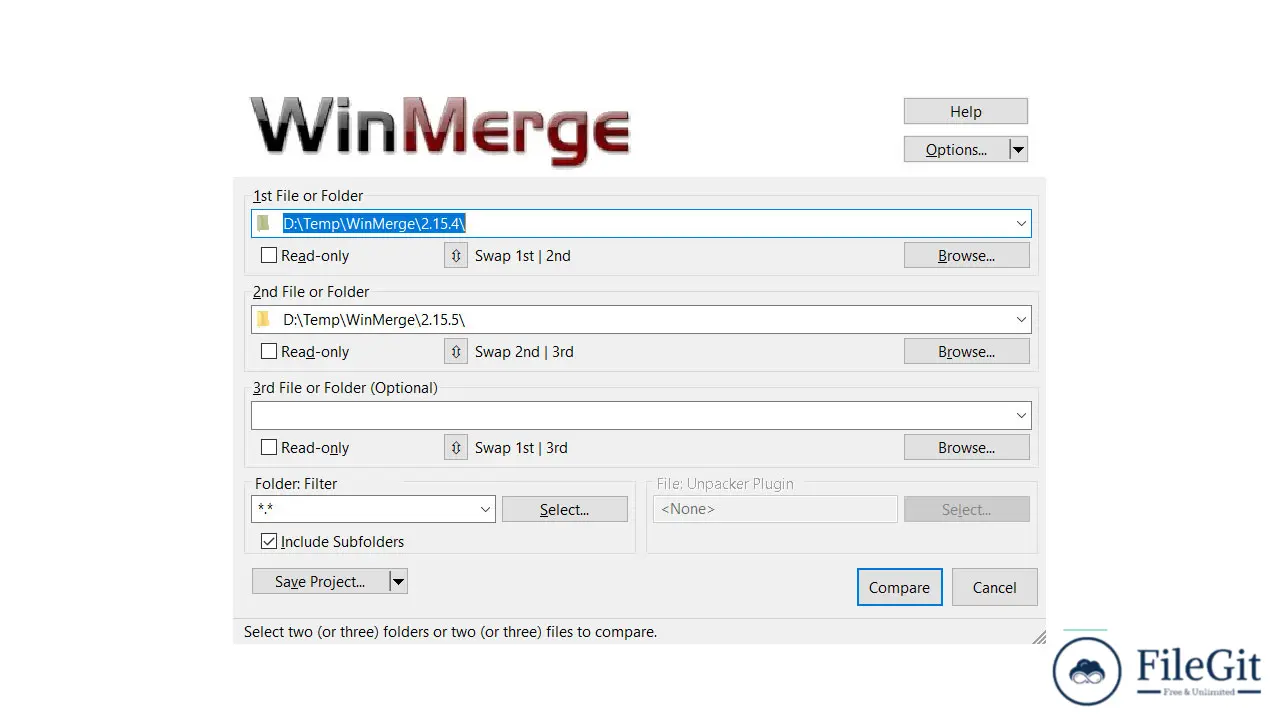Open the Help button
The height and width of the screenshot is (720, 1280).
point(966,112)
